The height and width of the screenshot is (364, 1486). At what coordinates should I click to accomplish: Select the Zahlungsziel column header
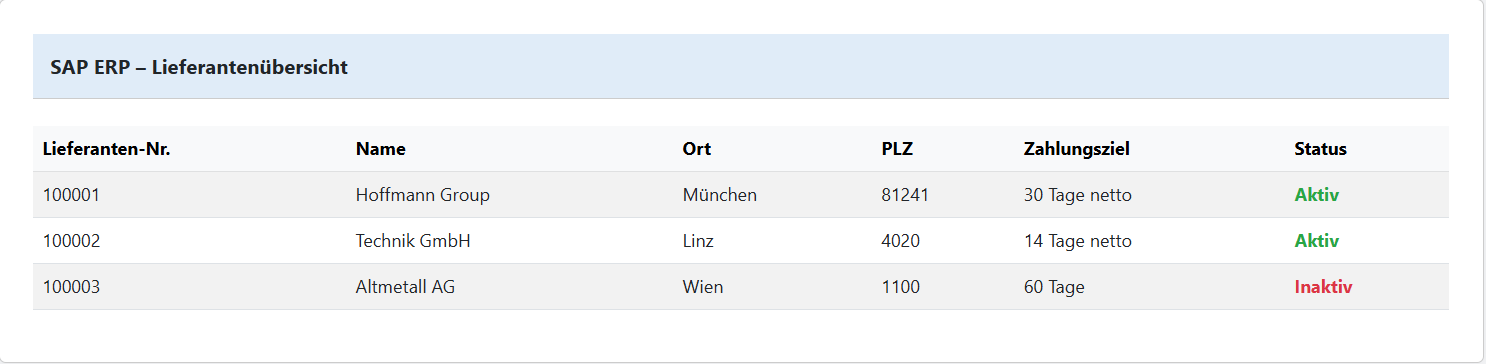pos(1077,149)
